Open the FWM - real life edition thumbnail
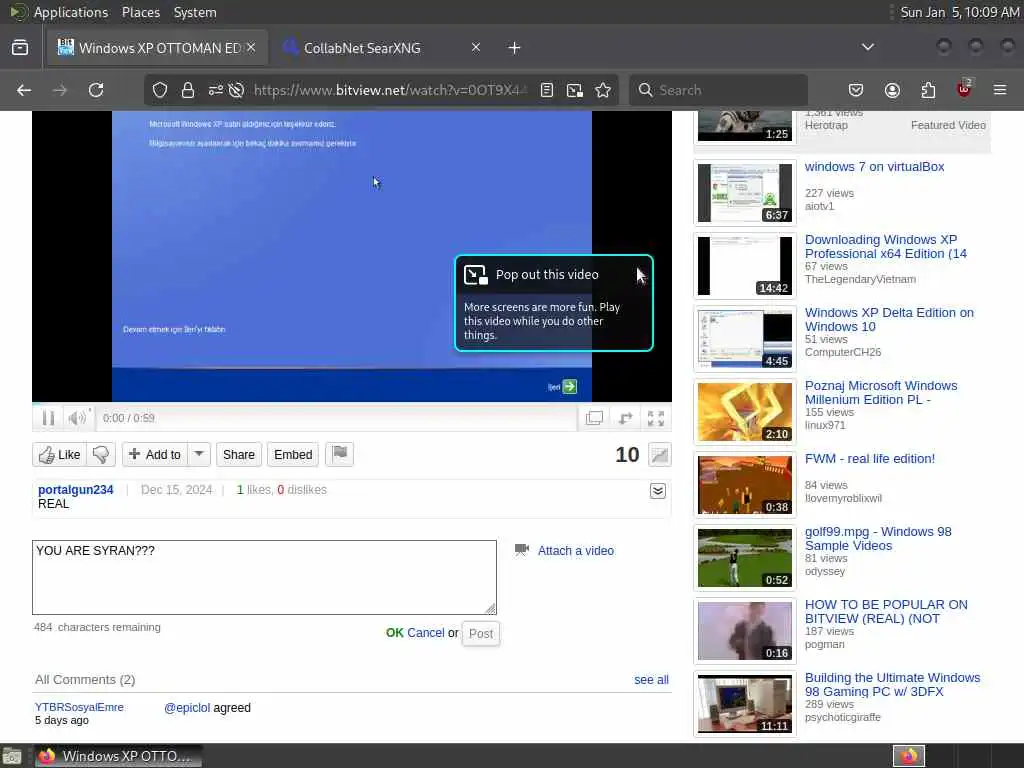The width and height of the screenshot is (1024, 768). point(745,485)
